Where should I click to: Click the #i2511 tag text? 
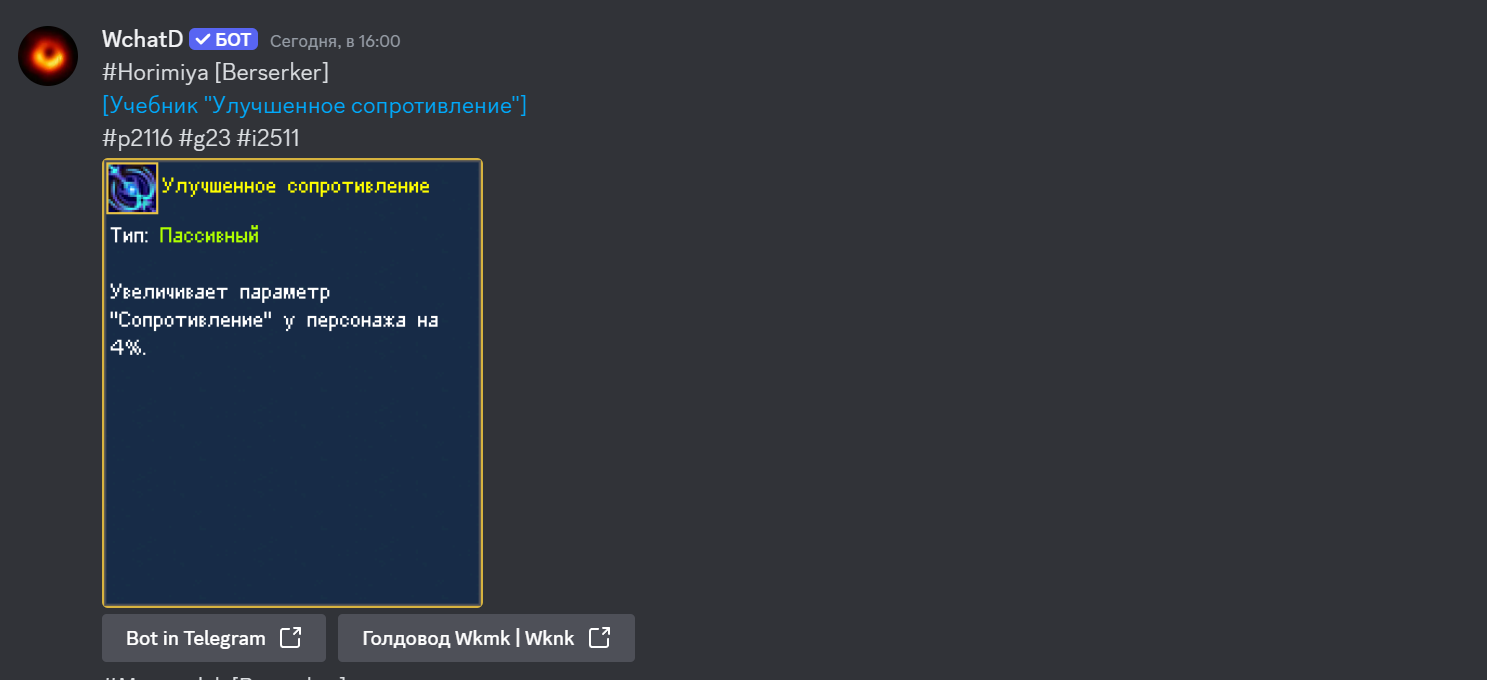click(x=267, y=138)
